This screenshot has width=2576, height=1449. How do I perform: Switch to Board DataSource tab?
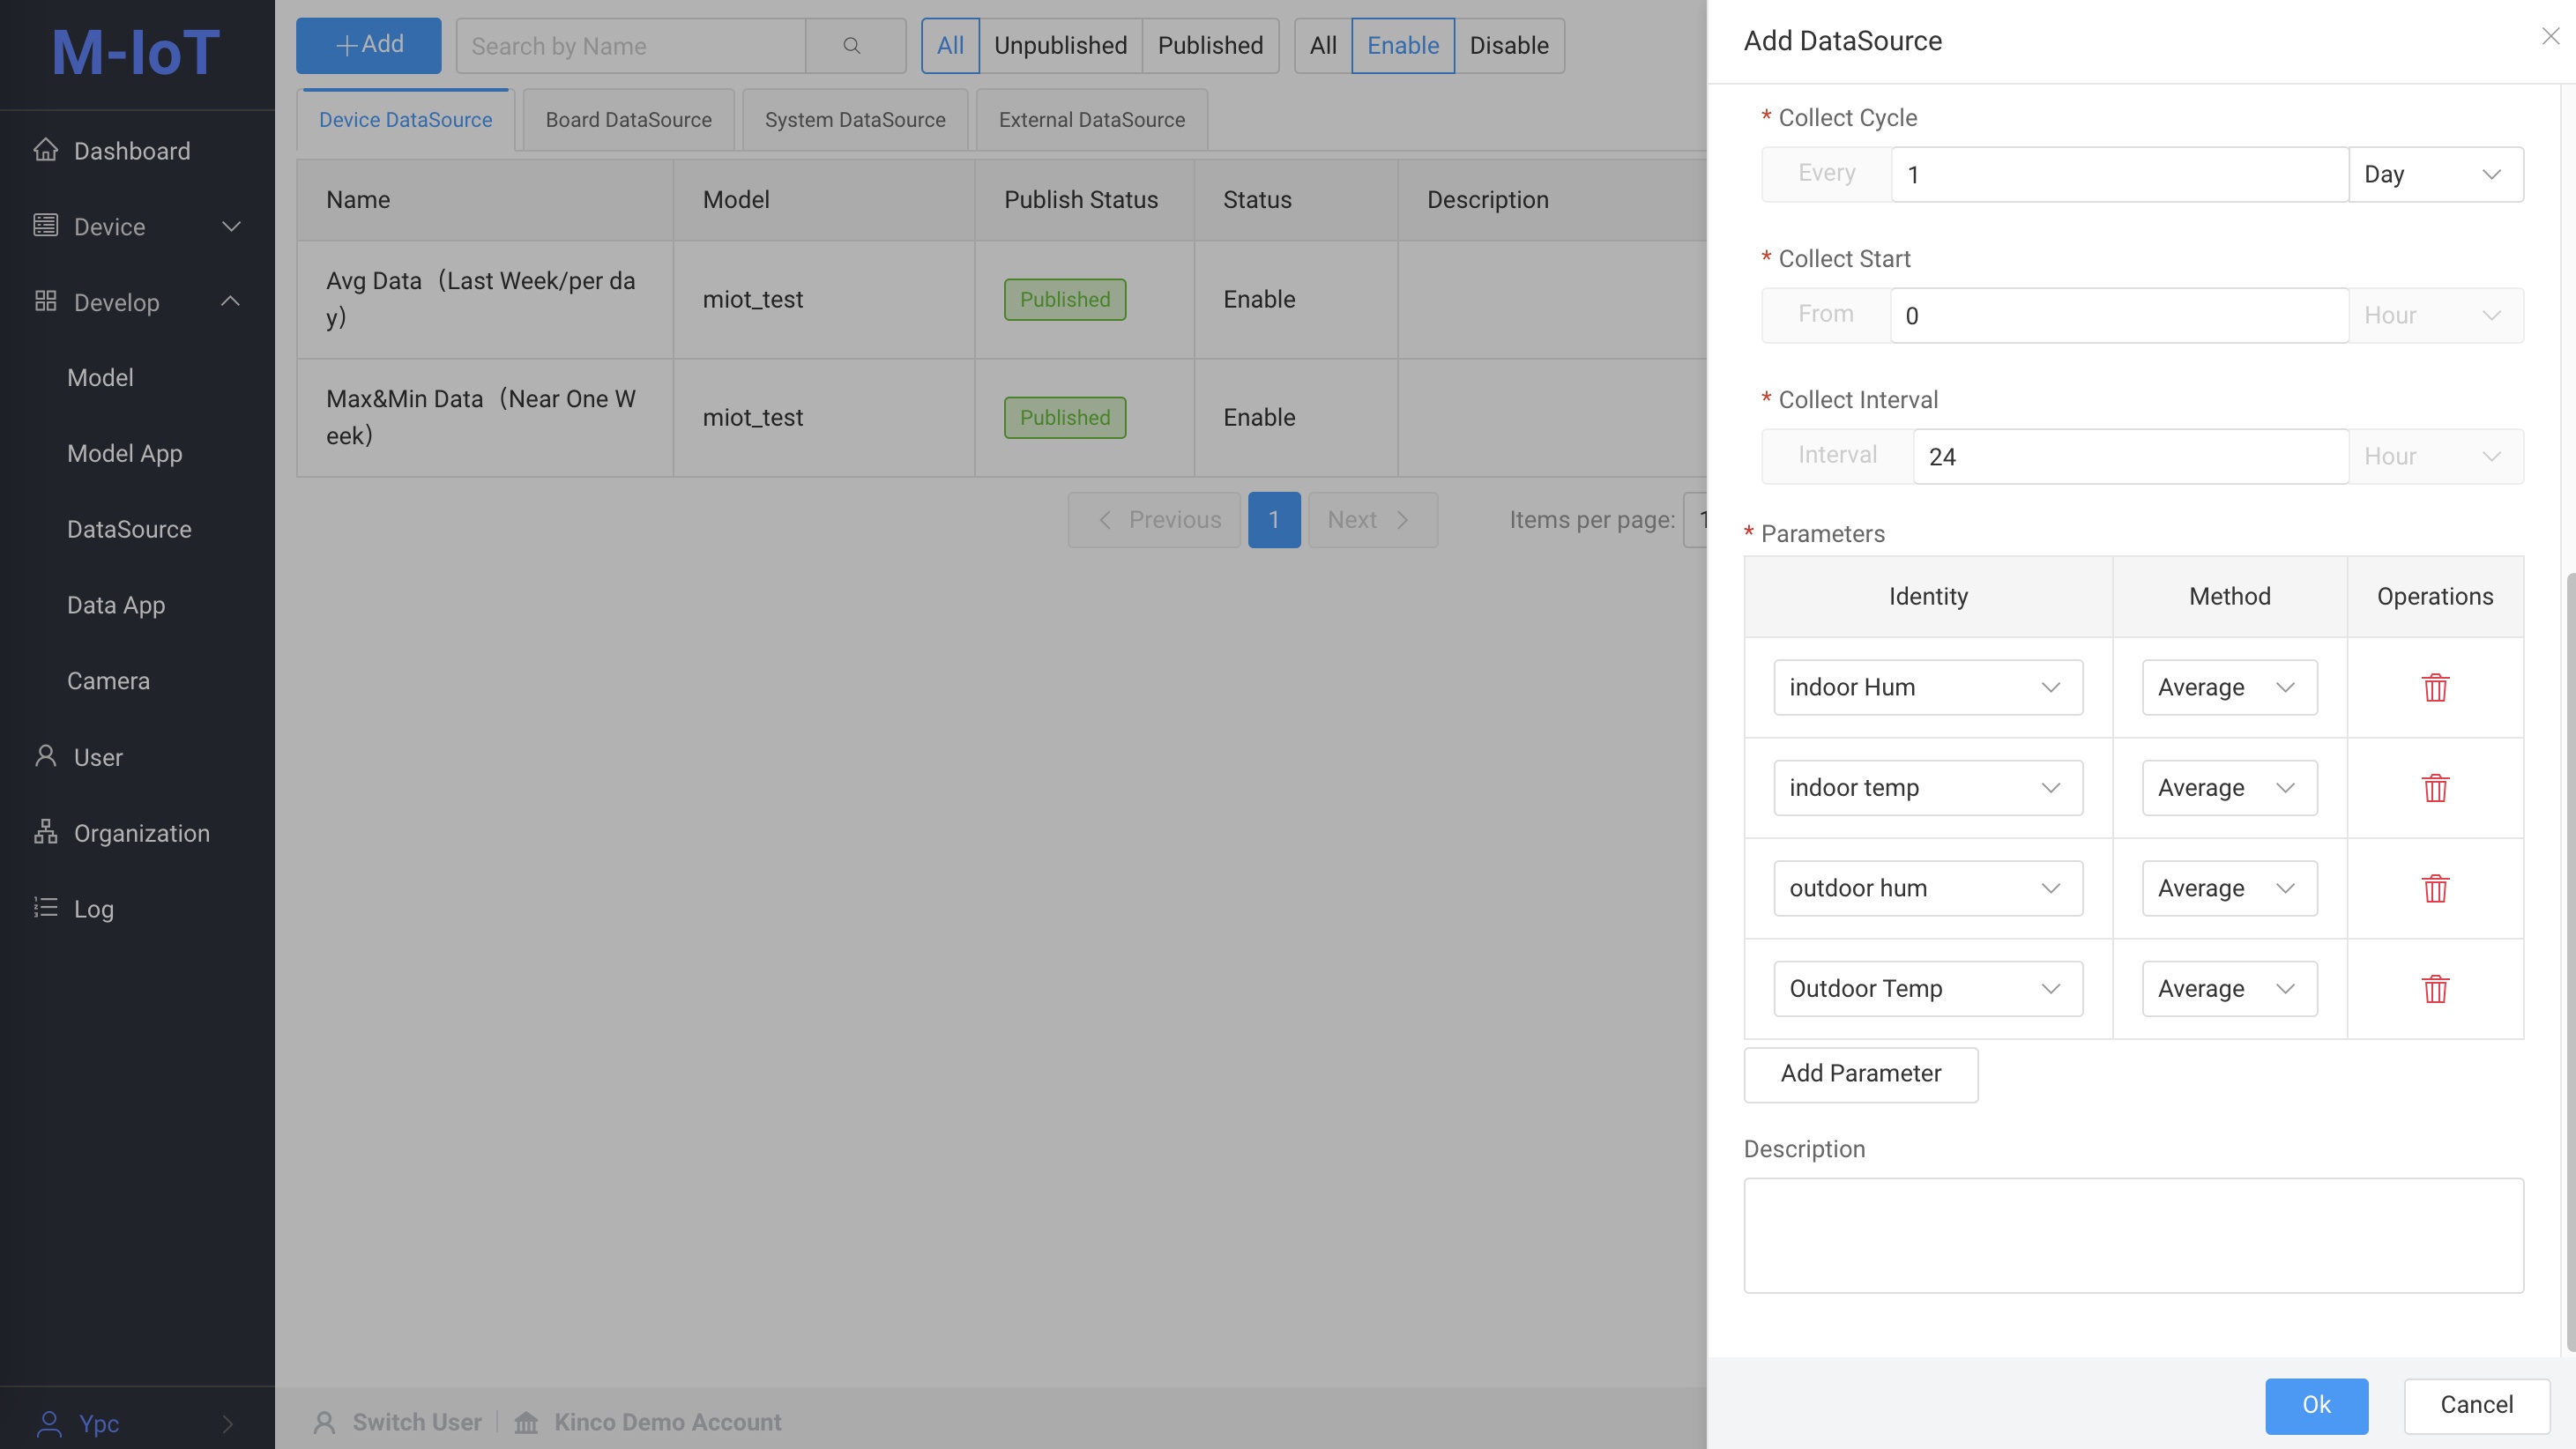(628, 120)
